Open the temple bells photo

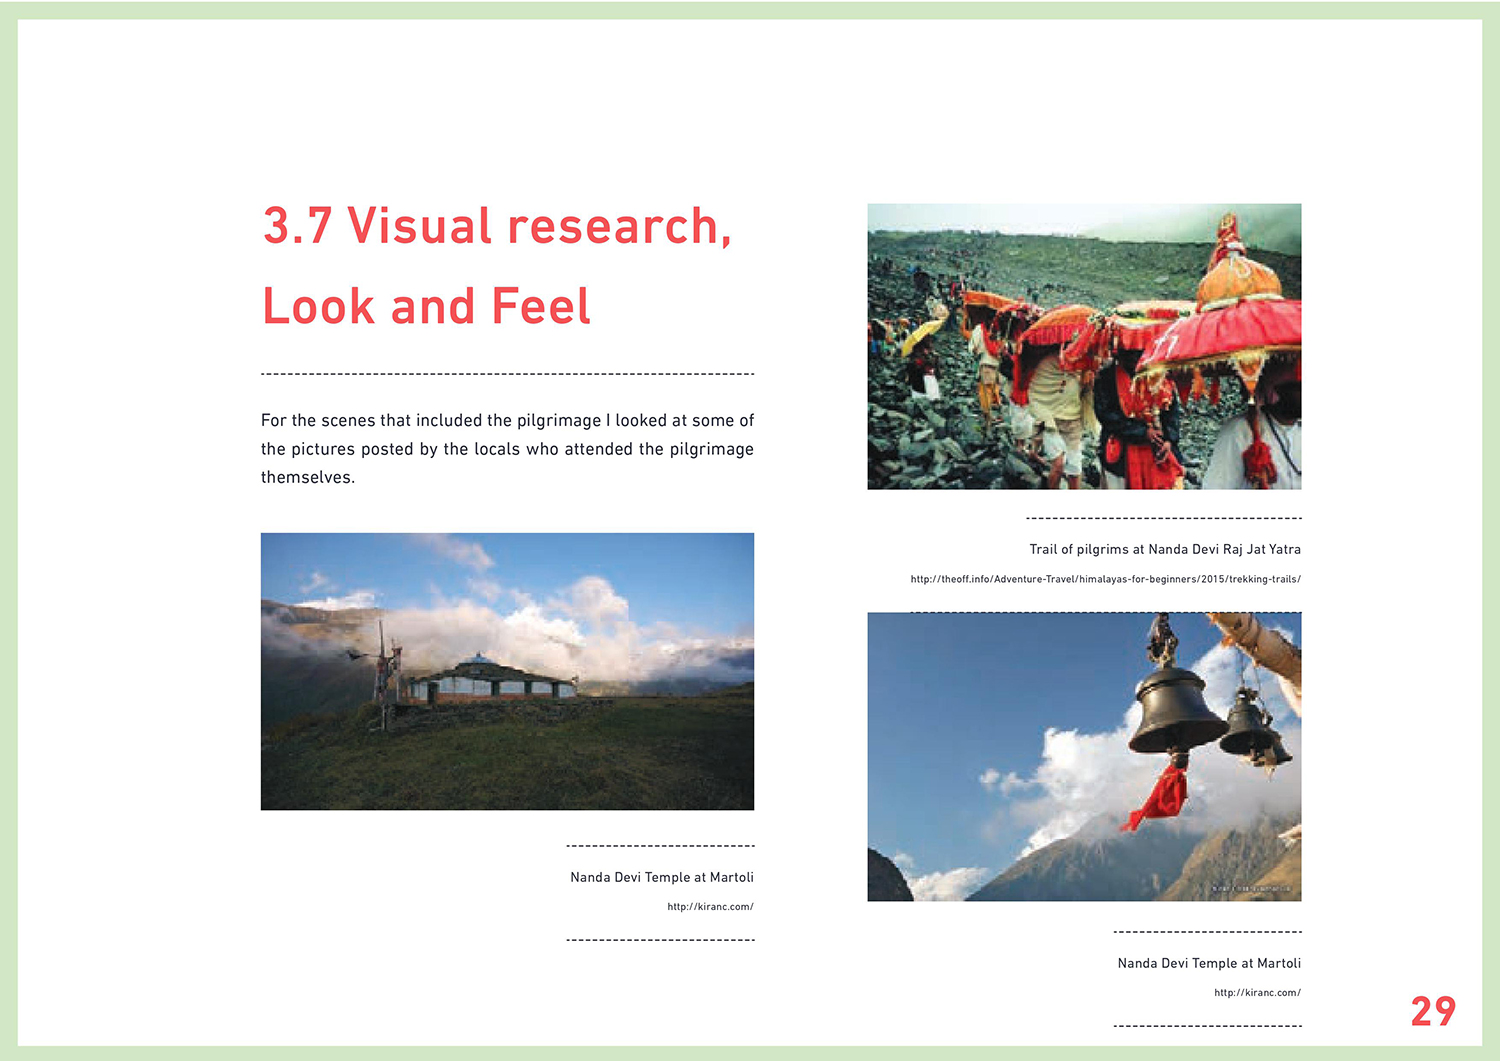point(1084,756)
